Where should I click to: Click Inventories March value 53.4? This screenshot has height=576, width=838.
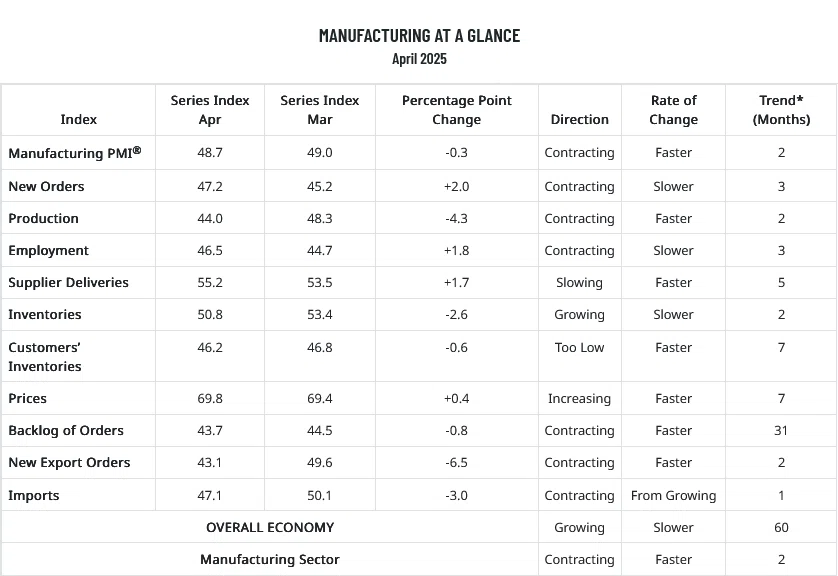320,315
